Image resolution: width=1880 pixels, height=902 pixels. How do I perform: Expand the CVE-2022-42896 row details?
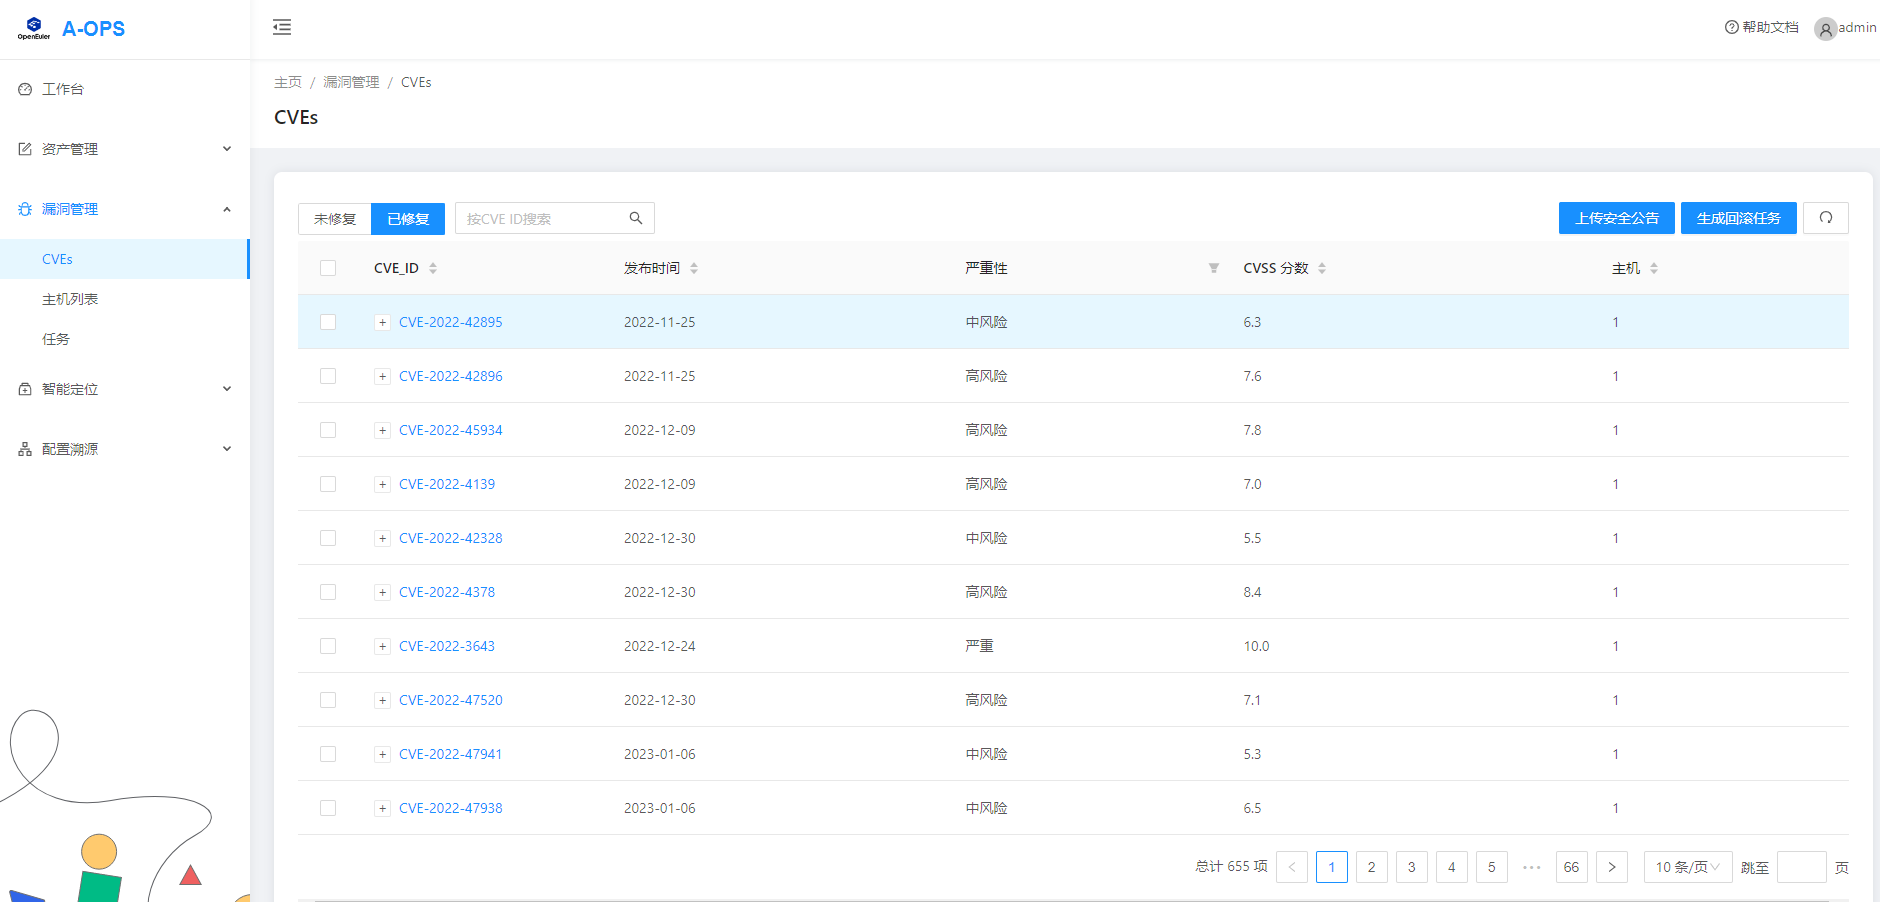pyautogui.click(x=382, y=376)
